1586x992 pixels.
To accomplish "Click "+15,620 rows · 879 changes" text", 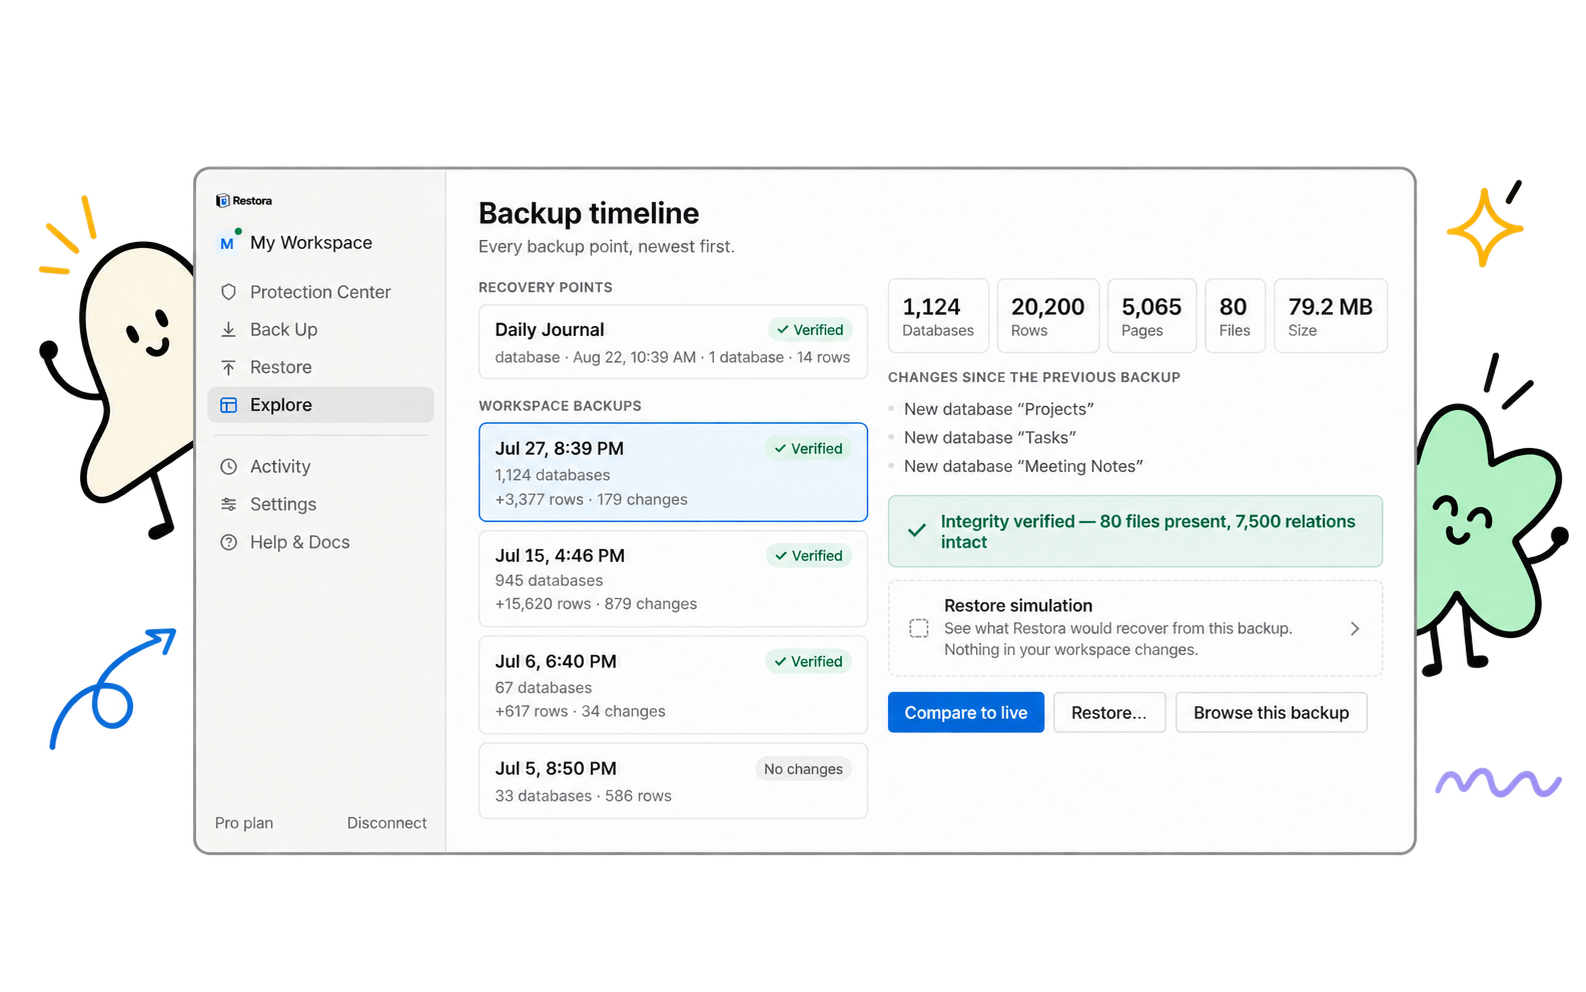I will coord(596,604).
